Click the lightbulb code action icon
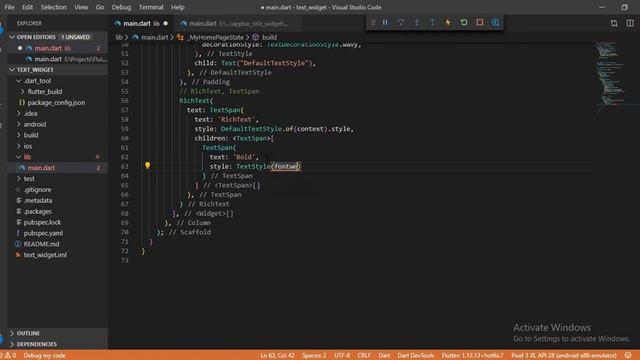The height and width of the screenshot is (360, 640). pos(147,165)
